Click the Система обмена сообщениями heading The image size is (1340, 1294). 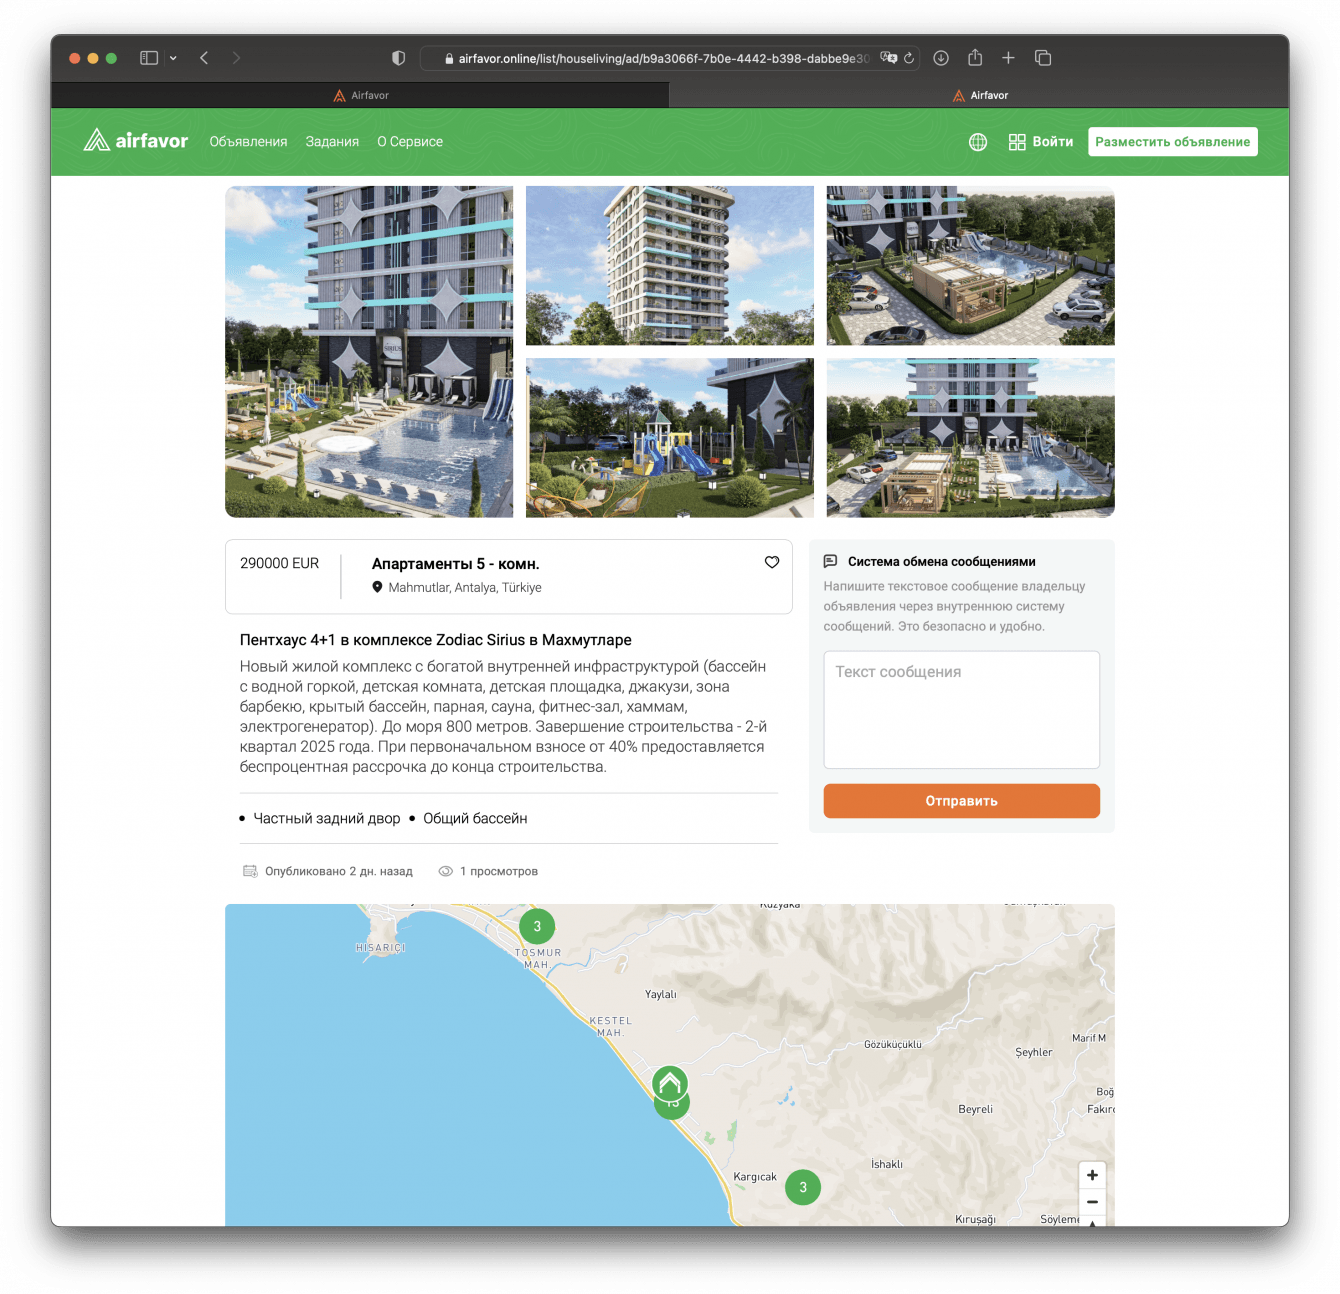pyautogui.click(x=942, y=561)
